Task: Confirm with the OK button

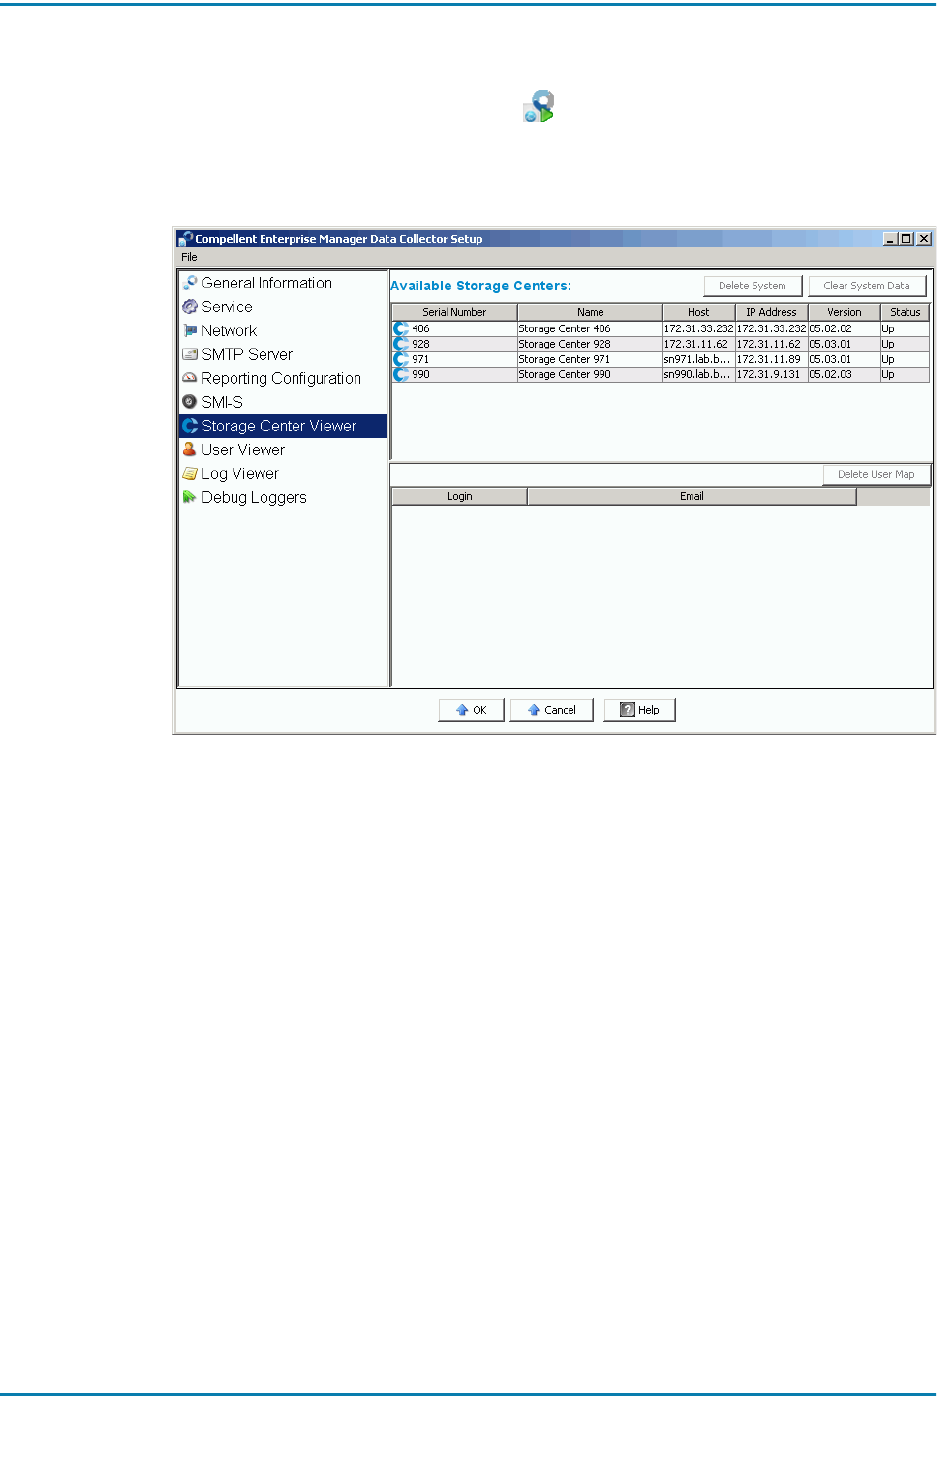Action: [471, 710]
